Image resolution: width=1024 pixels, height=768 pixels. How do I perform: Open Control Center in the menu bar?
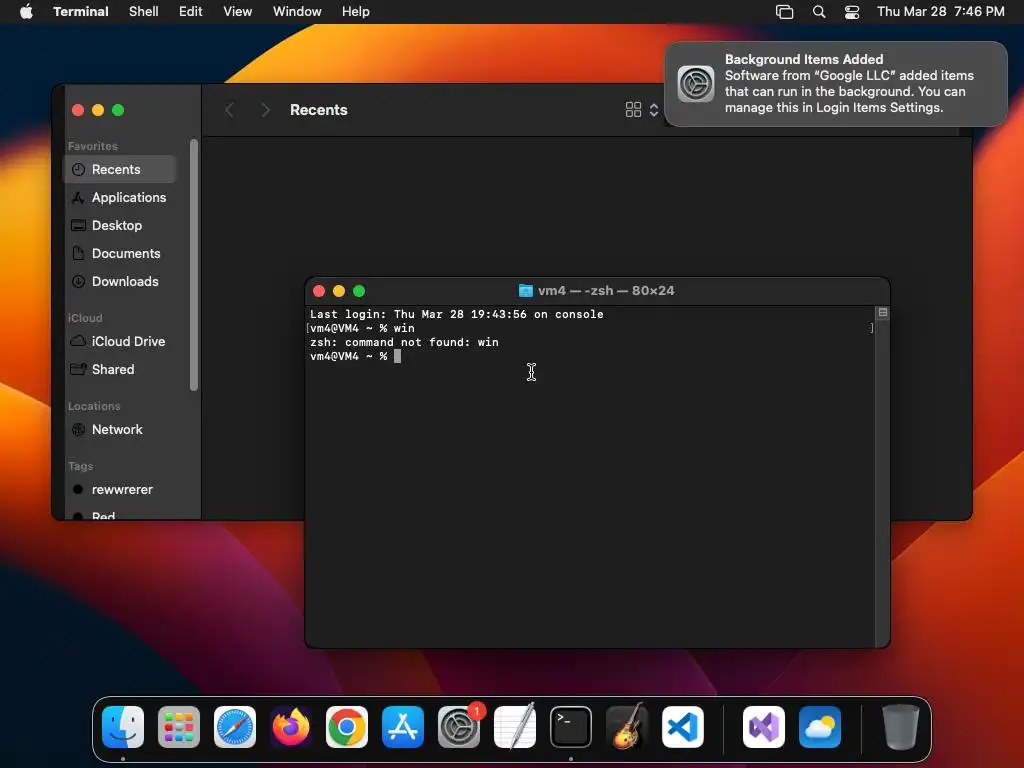click(852, 11)
